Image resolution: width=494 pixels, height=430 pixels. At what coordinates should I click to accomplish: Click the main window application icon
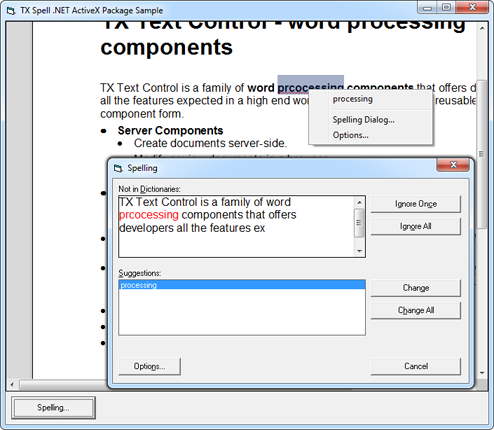(11, 11)
